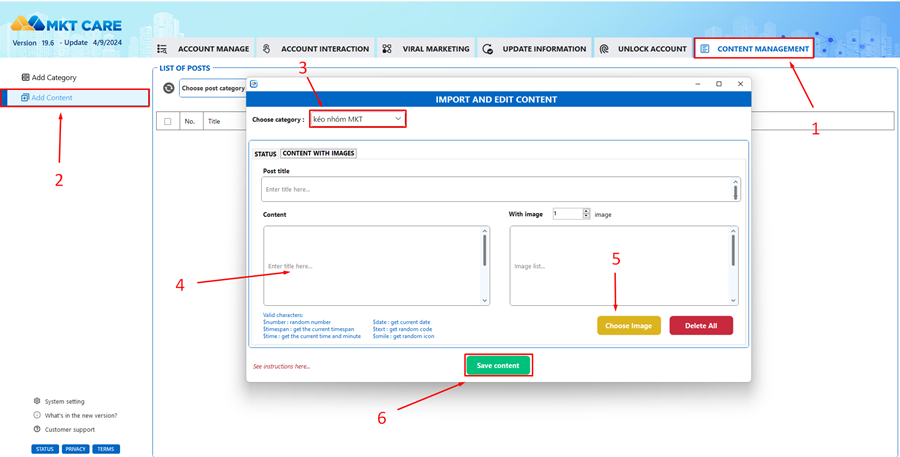Click the Save content button
This screenshot has height=457, width=900.
[498, 365]
